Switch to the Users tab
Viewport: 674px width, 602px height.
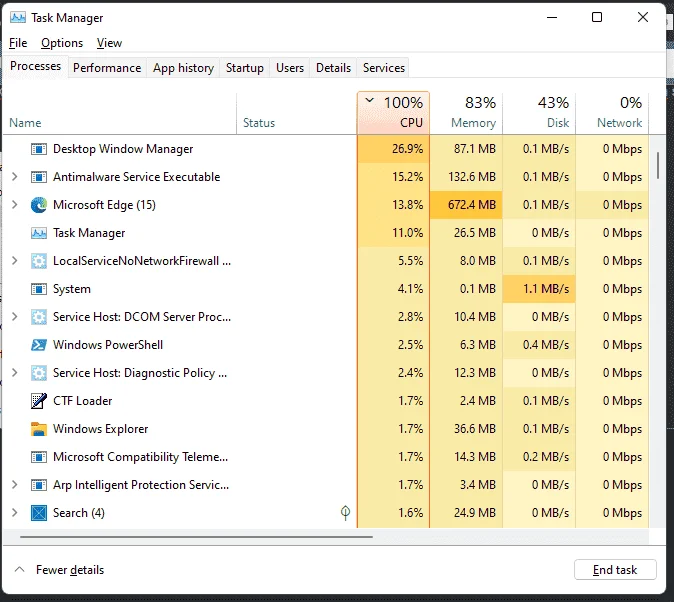(290, 68)
